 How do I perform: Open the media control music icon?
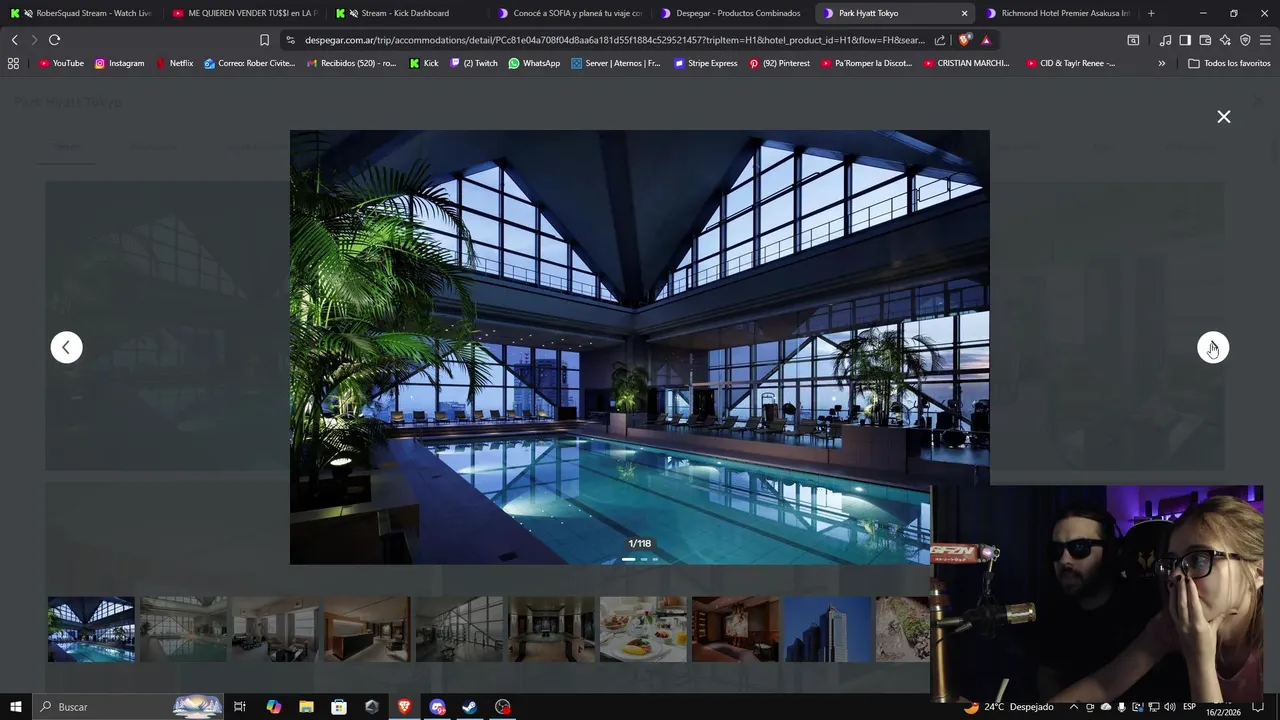point(1165,40)
